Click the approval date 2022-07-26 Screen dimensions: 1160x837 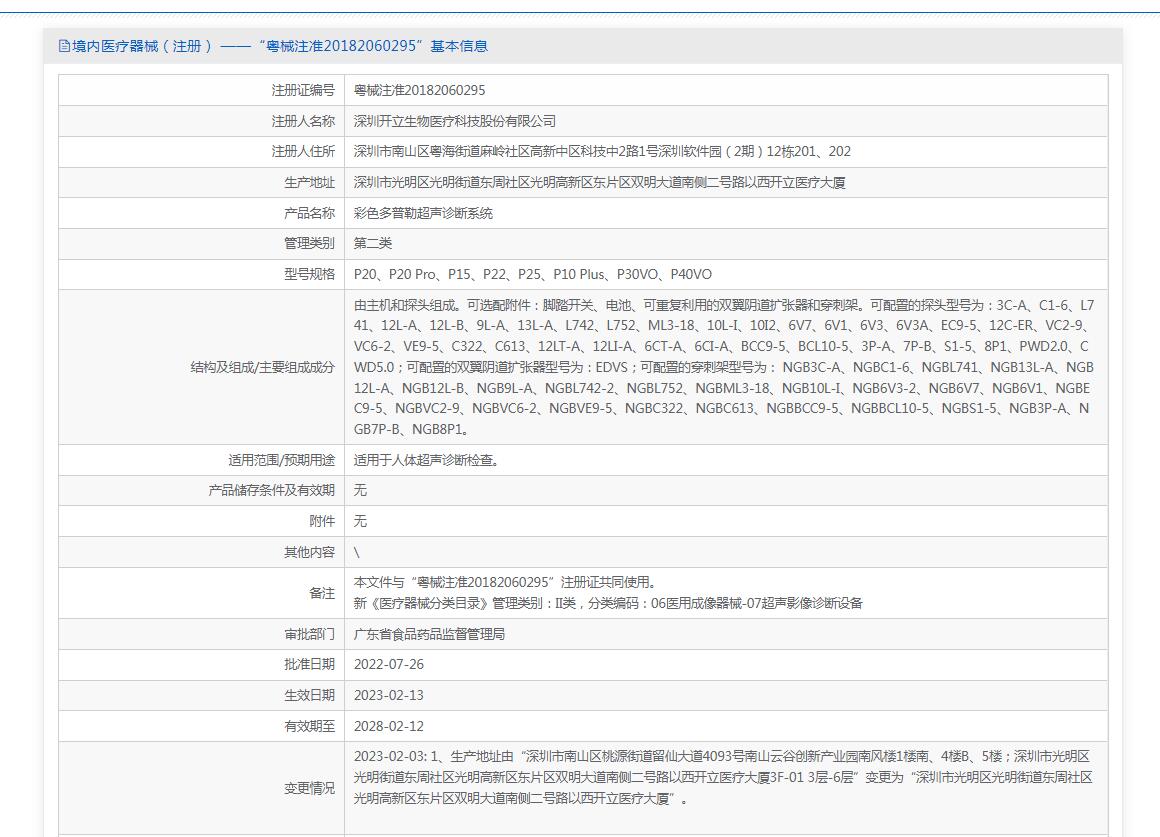(389, 665)
